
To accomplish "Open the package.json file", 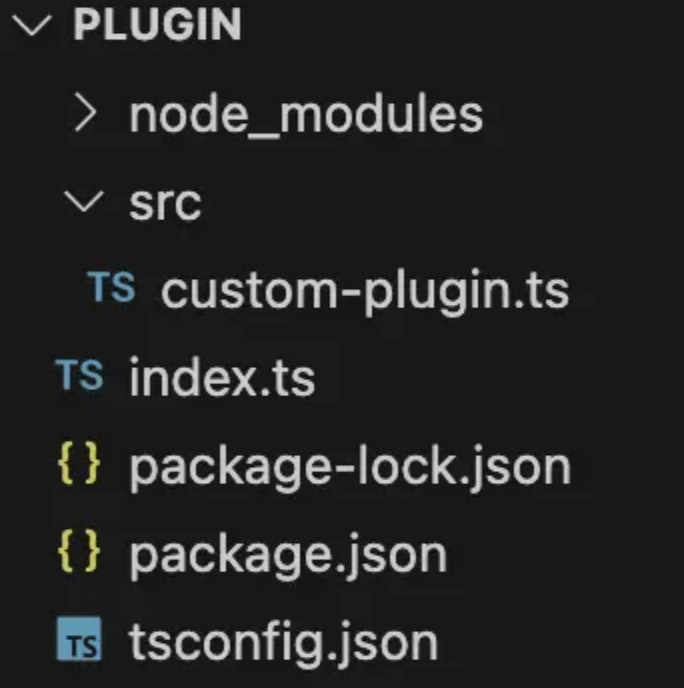I will [x=288, y=556].
